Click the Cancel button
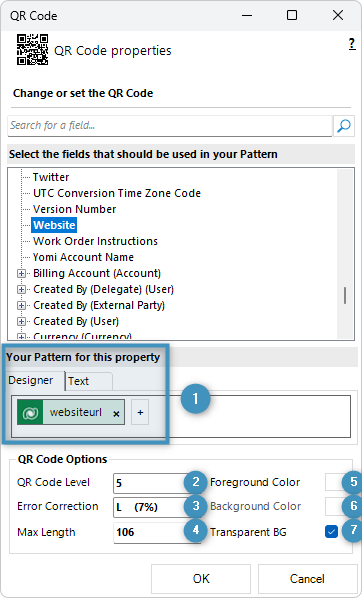The image size is (362, 598). pos(307,579)
